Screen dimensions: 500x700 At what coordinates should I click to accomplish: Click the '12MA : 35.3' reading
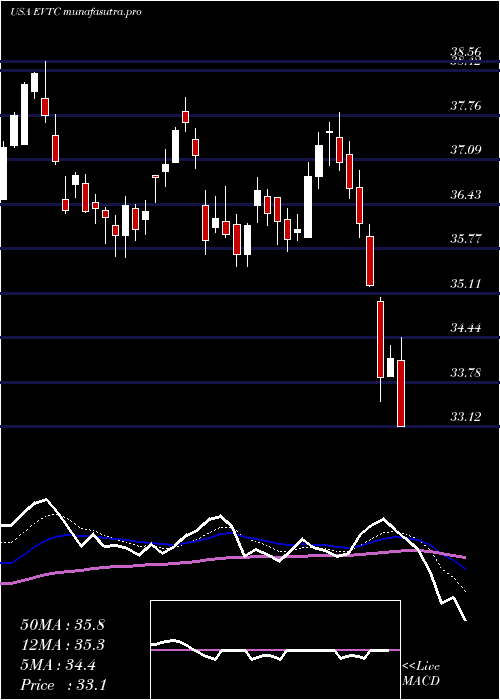62,645
